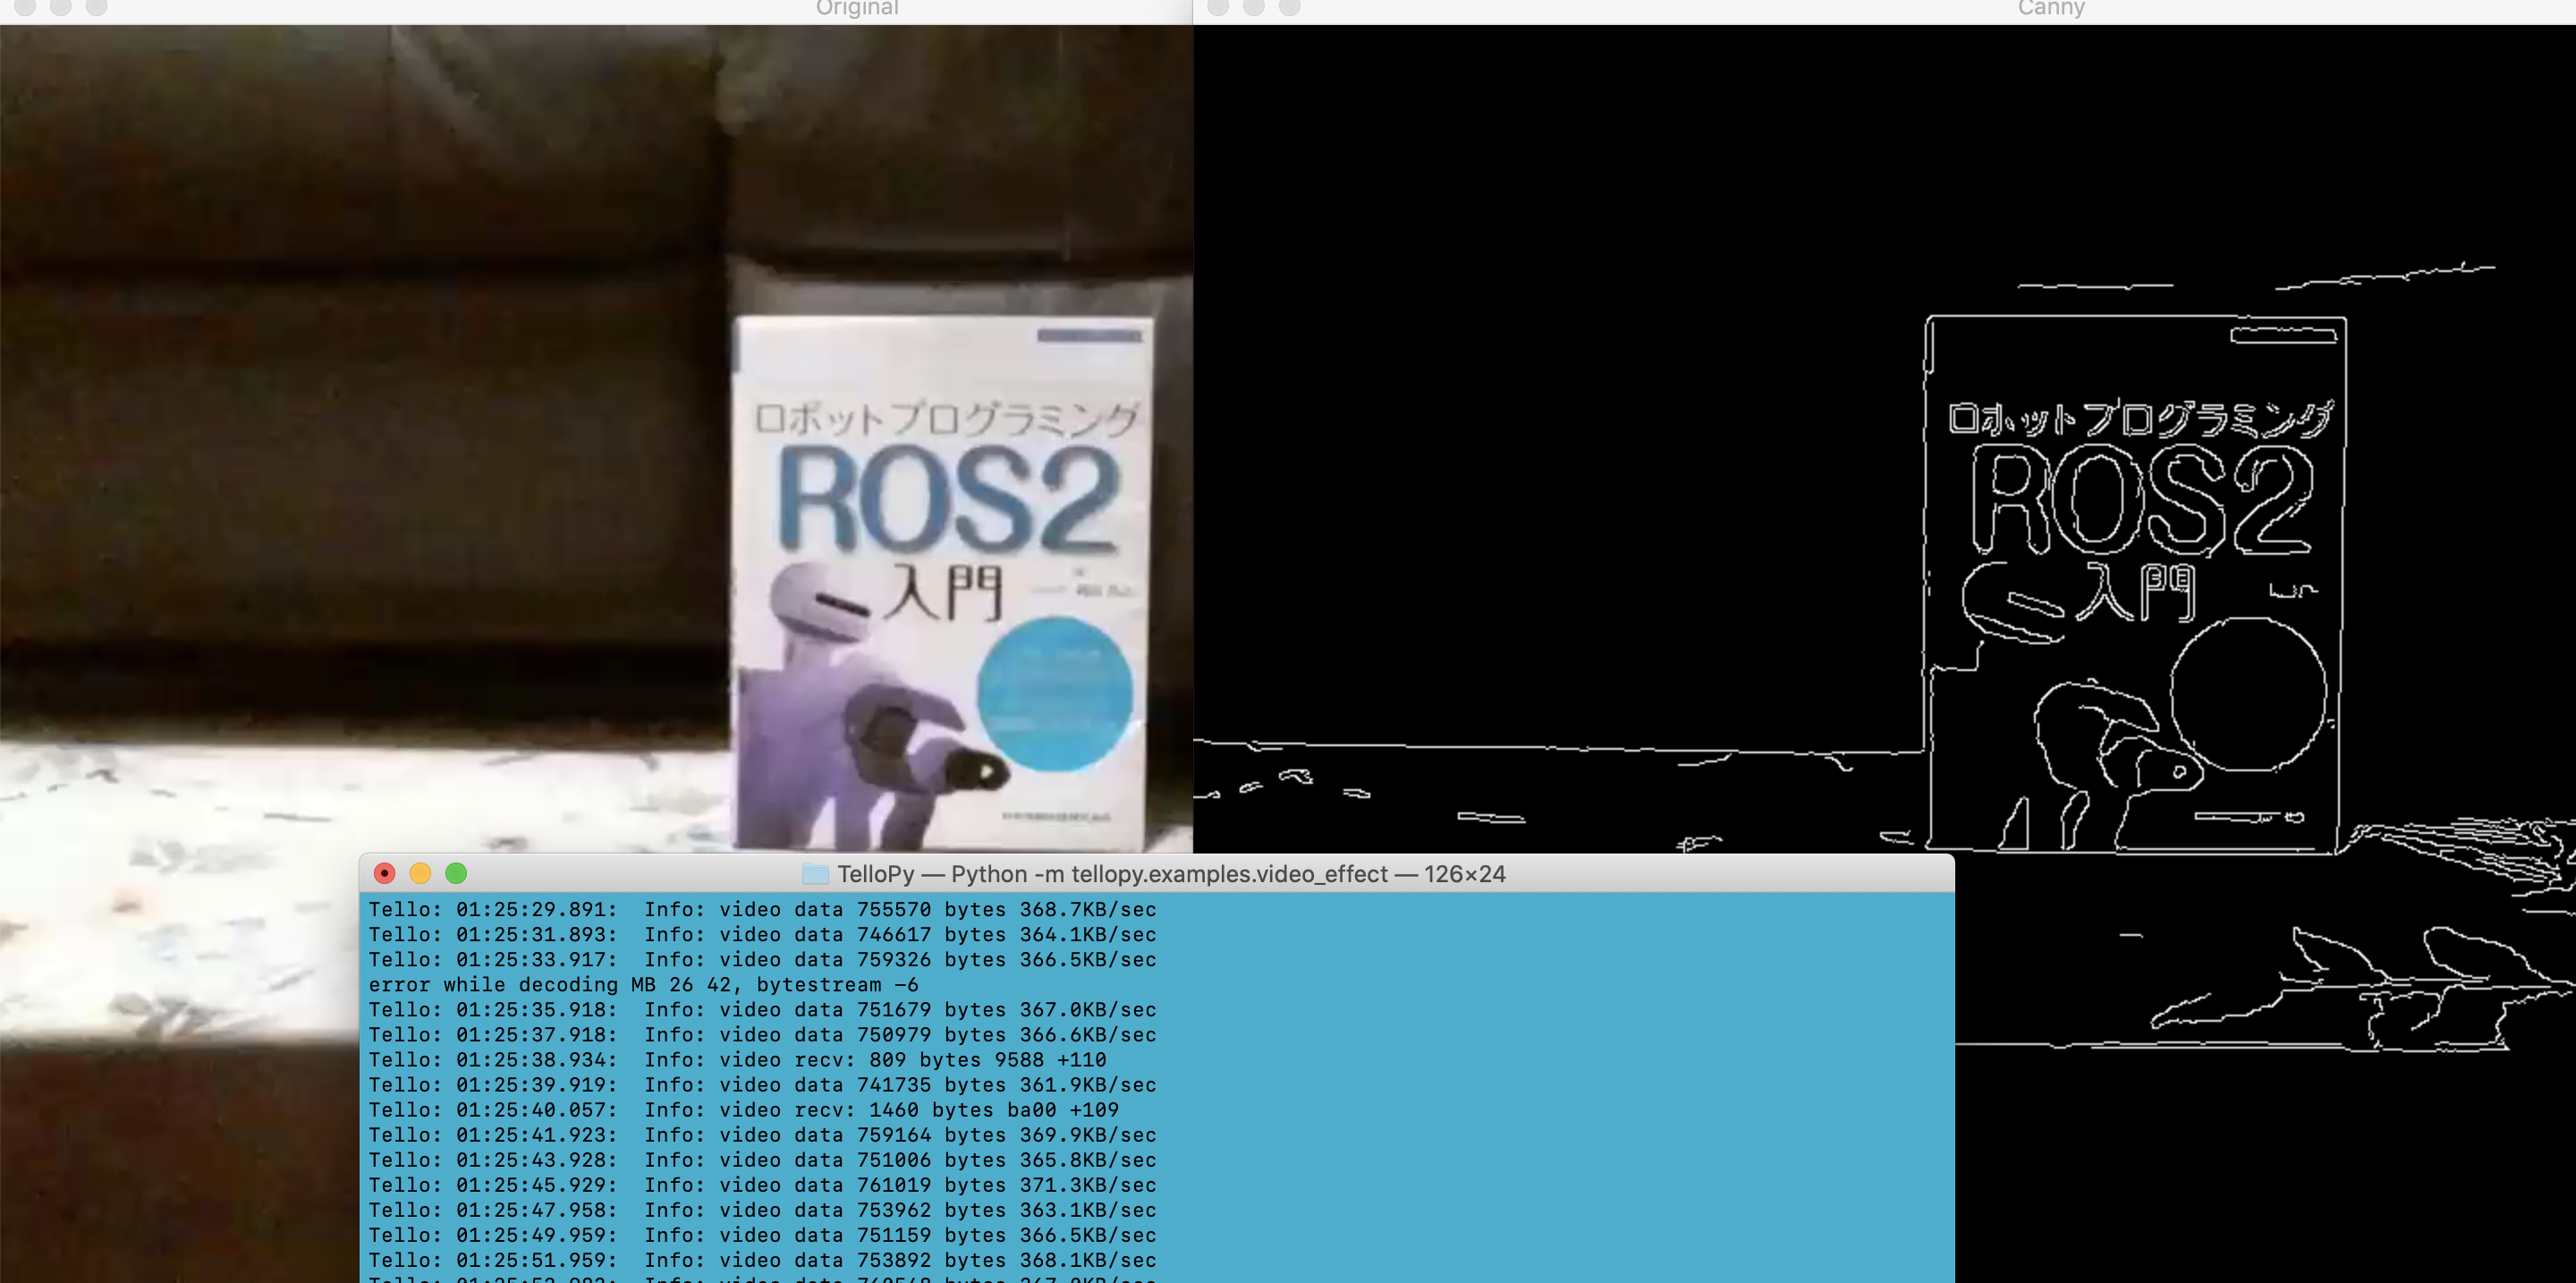Click the 'video recv: 809 bytes' log line
Screen dimensions: 2576x1283
pos(737,1059)
